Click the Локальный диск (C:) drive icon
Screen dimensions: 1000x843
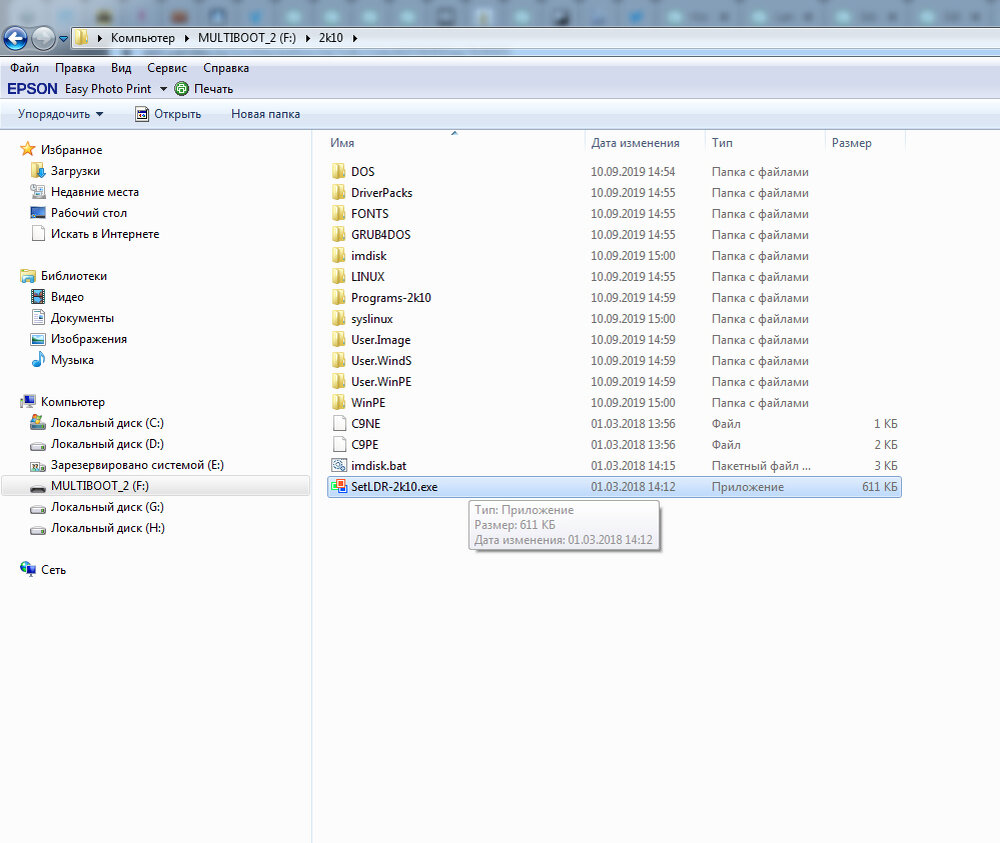[x=38, y=423]
